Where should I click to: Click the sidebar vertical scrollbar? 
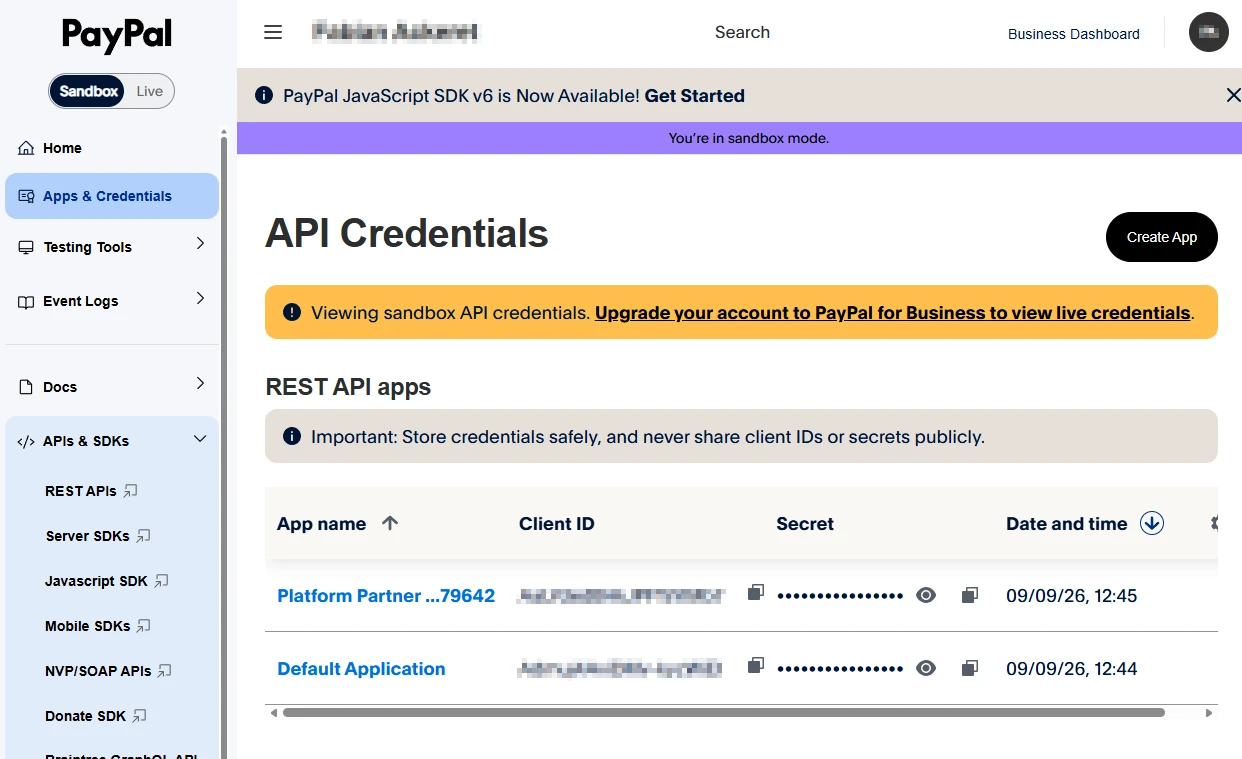coord(225,447)
